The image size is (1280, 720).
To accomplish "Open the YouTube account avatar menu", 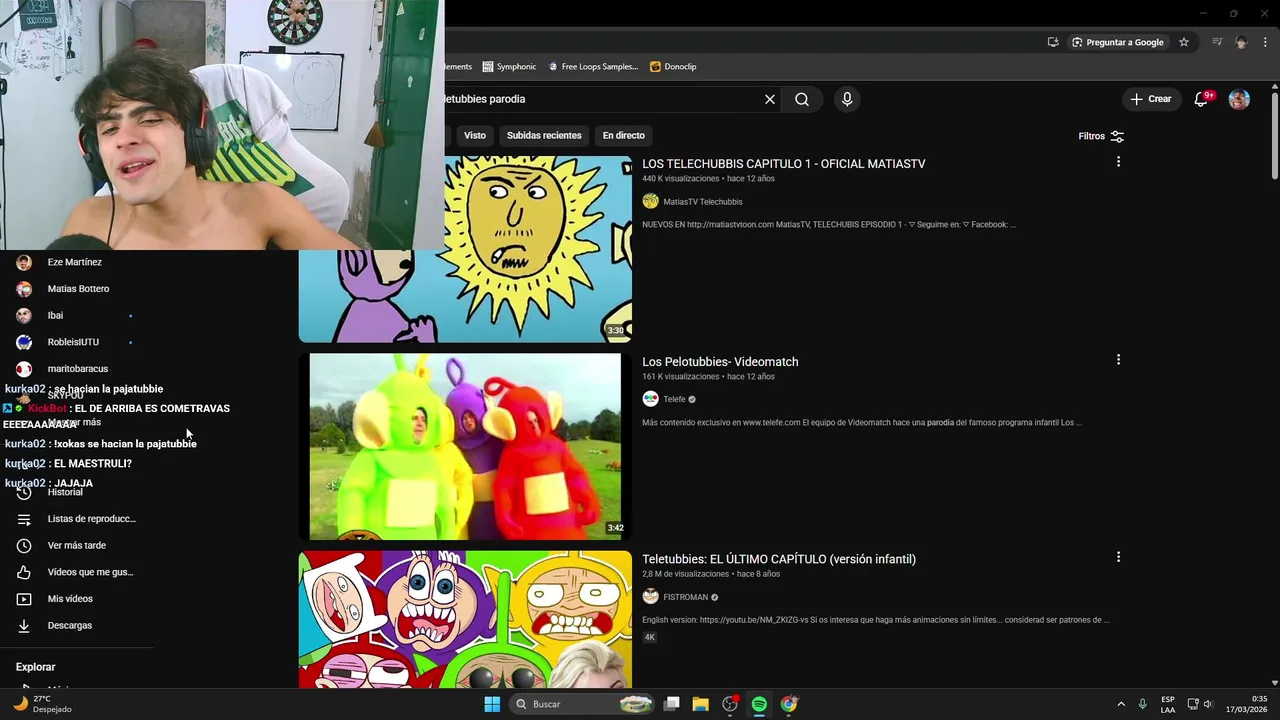I will point(1239,99).
